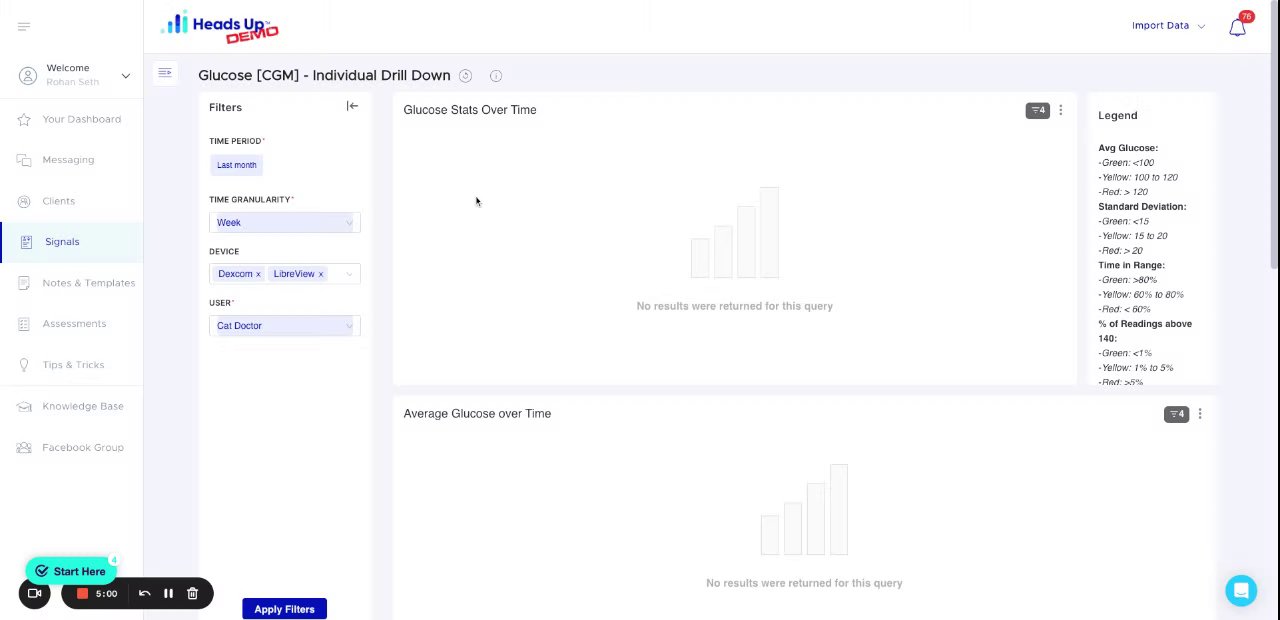The height and width of the screenshot is (620, 1280).
Task: Go to Your Dashboard
Action: click(81, 119)
